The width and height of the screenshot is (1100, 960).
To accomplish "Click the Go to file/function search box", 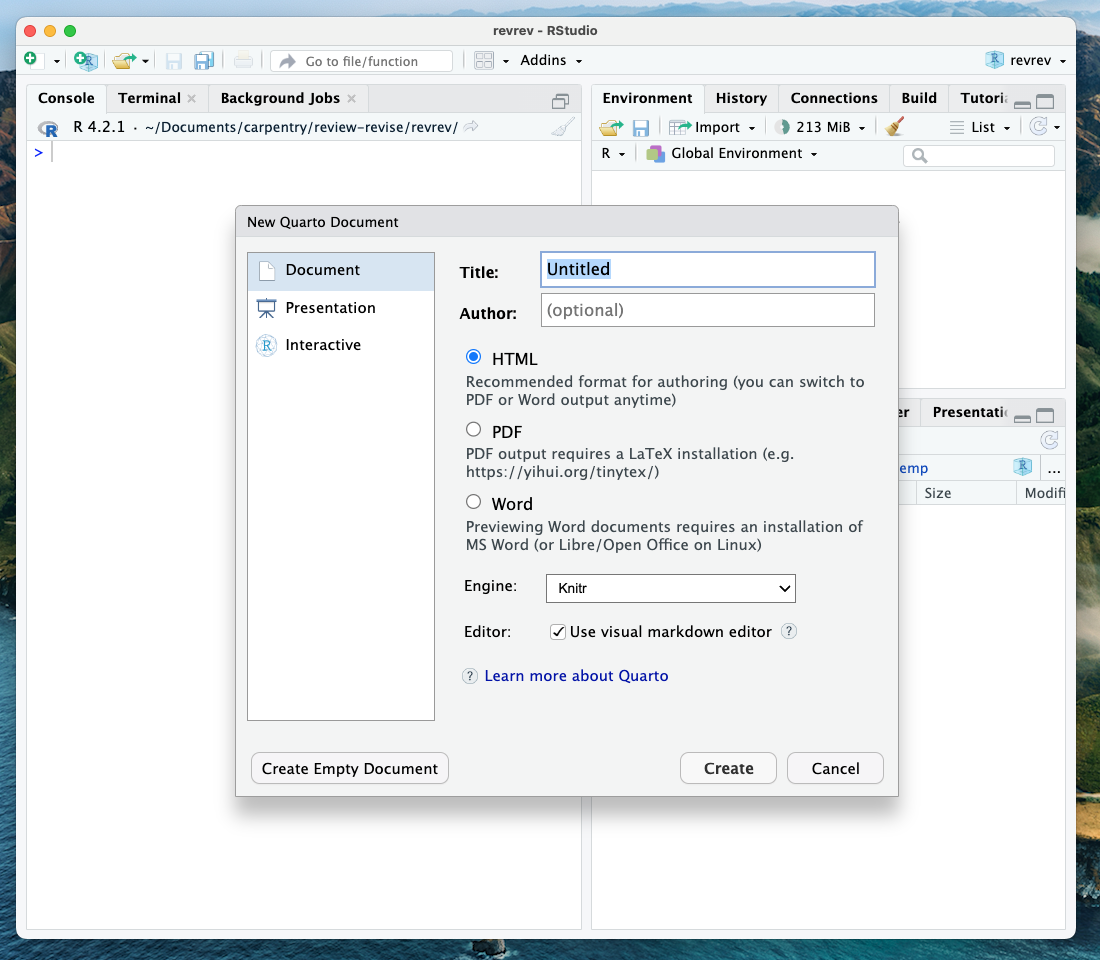I will 361,61.
